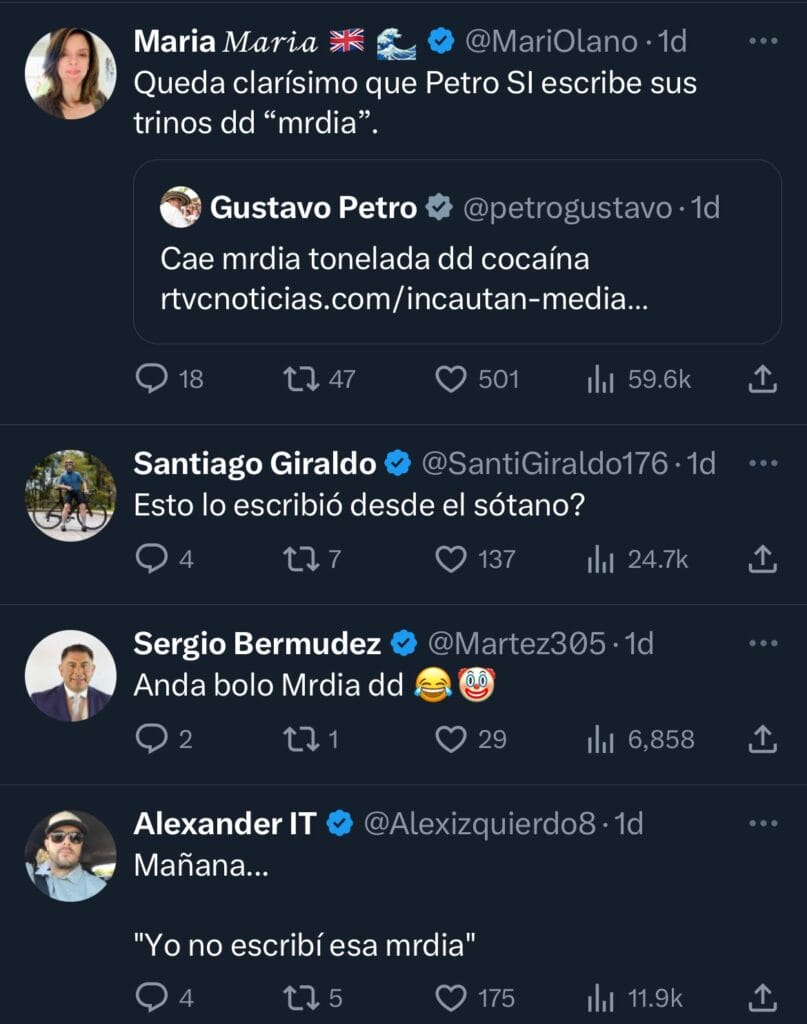View Alexander IT's 11.9k views analytics

pyautogui.click(x=599, y=997)
